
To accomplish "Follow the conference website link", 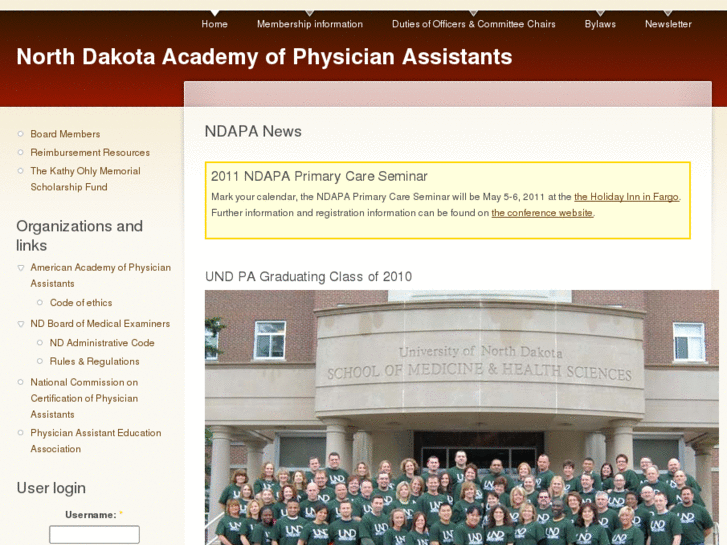I will pos(542,213).
